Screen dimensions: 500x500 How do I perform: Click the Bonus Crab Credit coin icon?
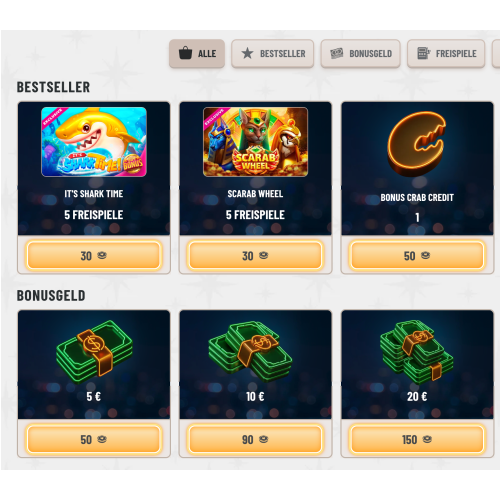click(417, 144)
